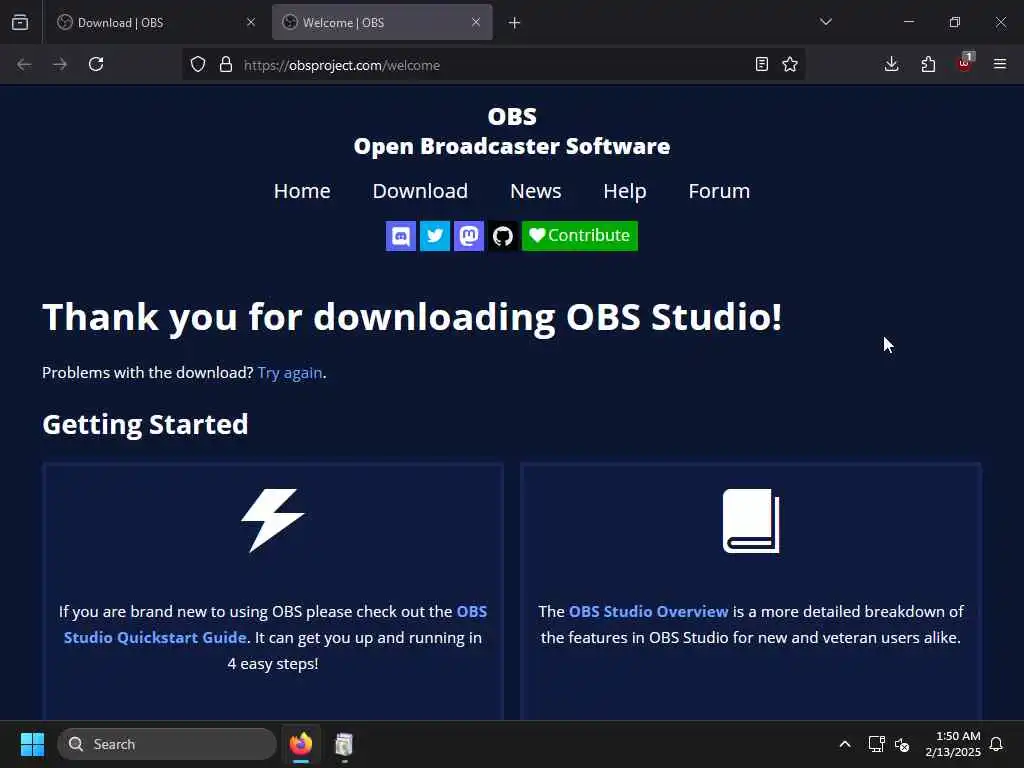The height and width of the screenshot is (768, 1024).
Task: Open the clock and date flyout
Action: click(953, 744)
